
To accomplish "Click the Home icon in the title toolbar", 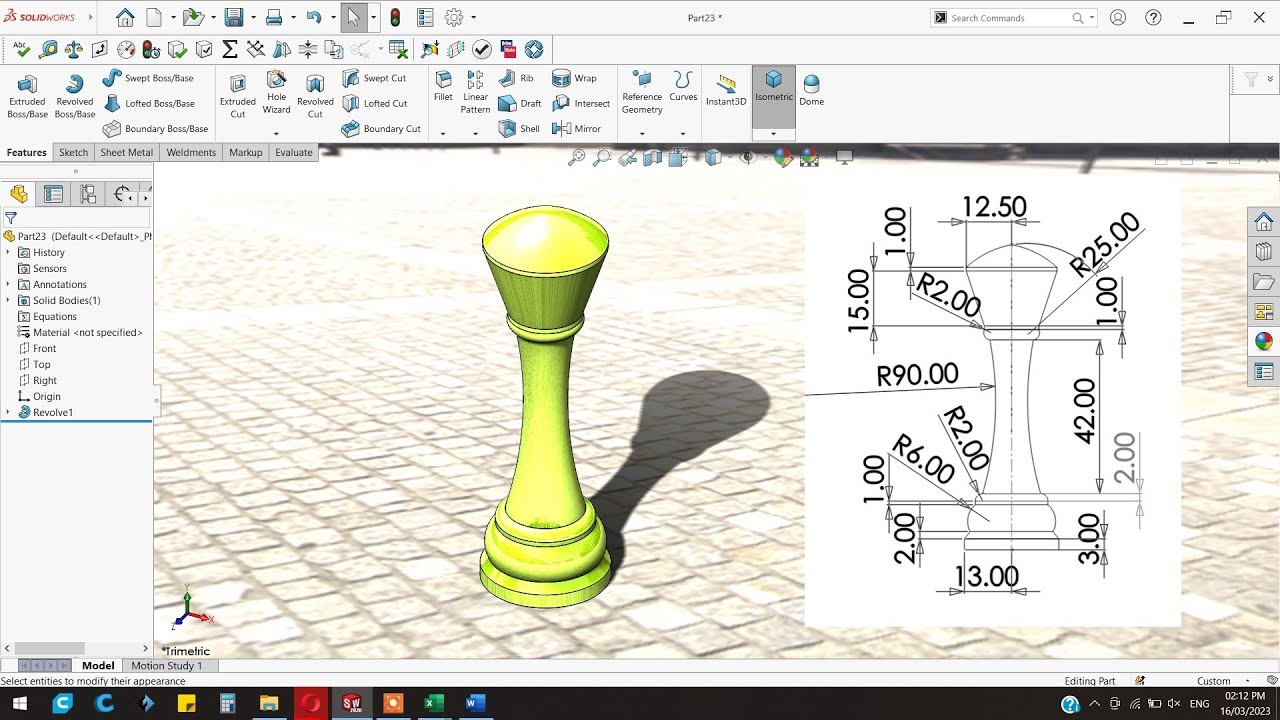I will coord(125,17).
